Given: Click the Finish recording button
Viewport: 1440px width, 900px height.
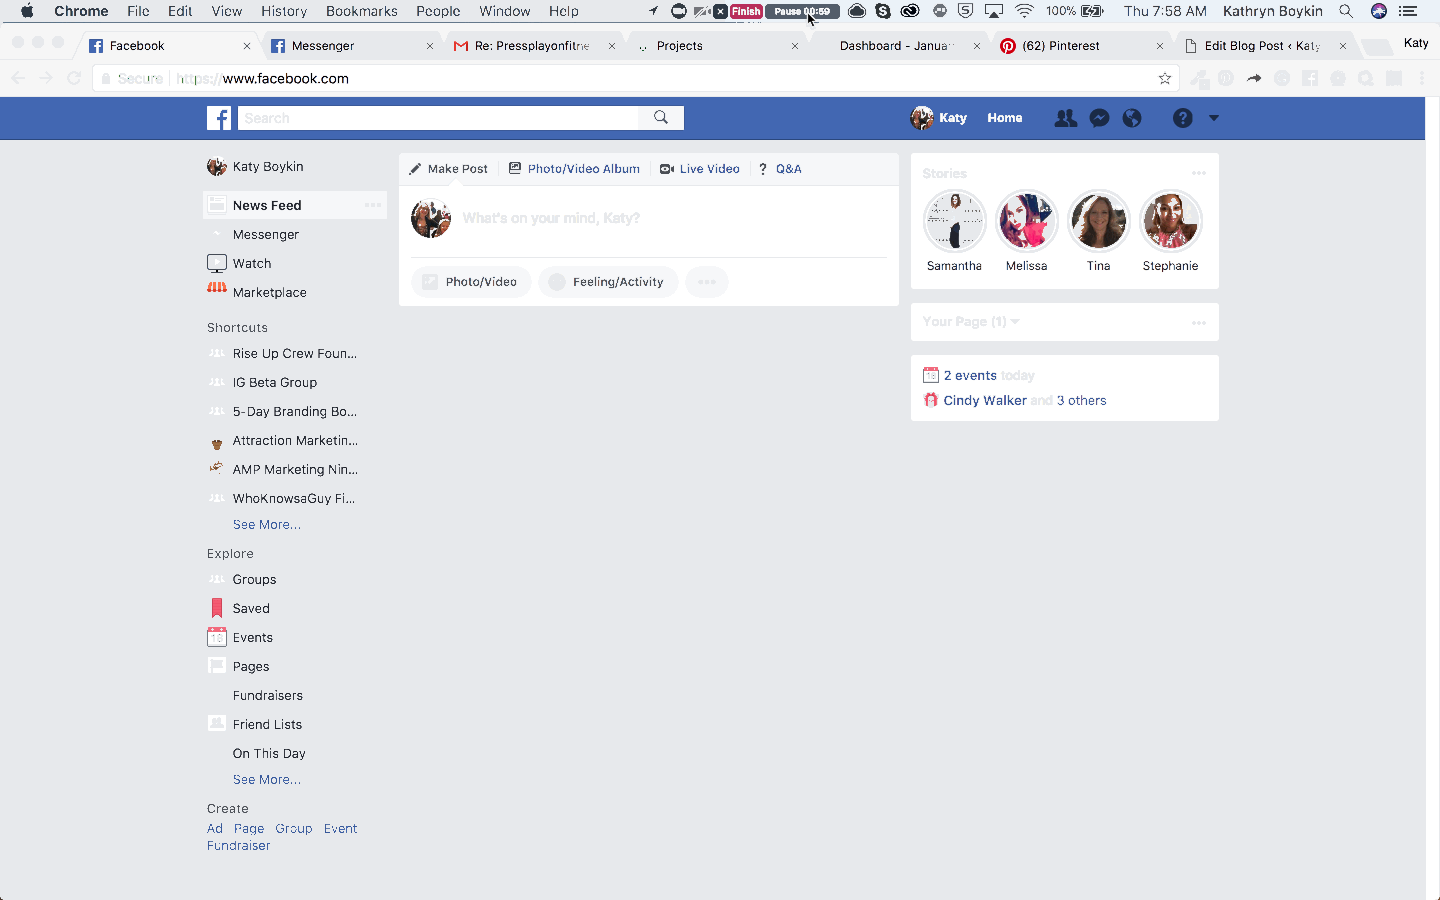Looking at the screenshot, I should pyautogui.click(x=746, y=11).
